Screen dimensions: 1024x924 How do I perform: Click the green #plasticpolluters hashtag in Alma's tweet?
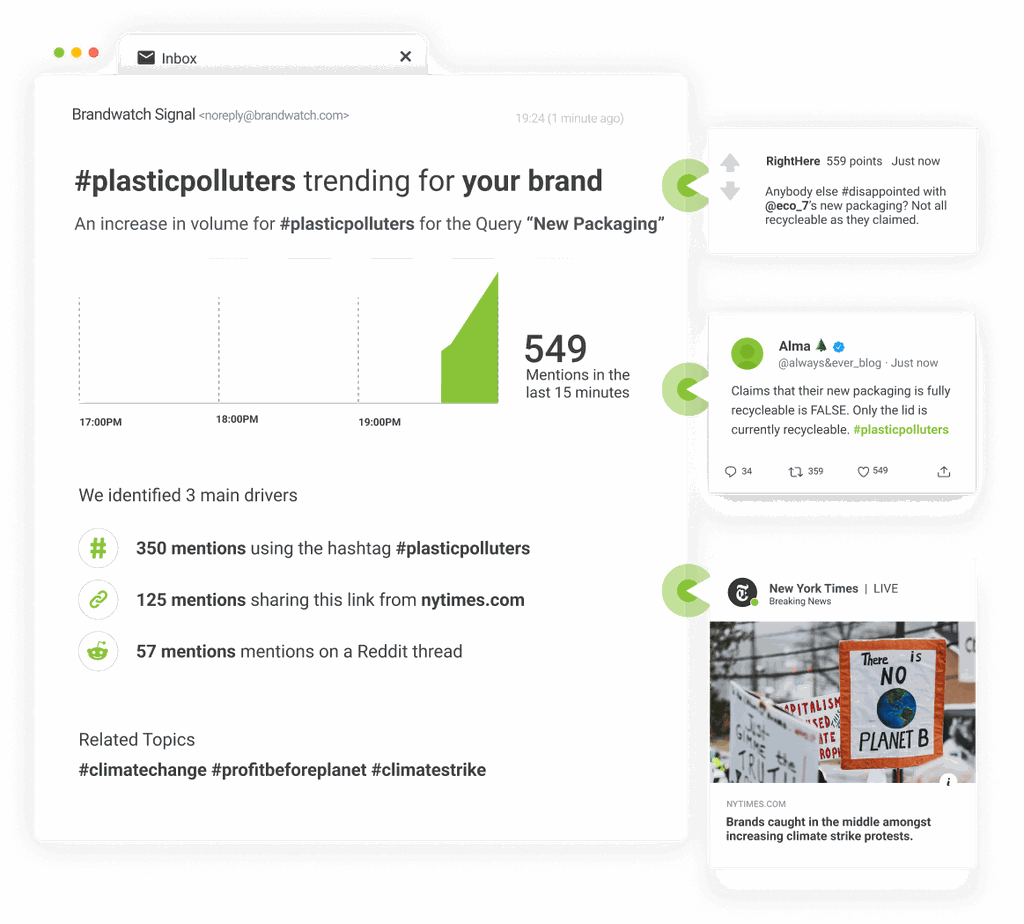pyautogui.click(x=900, y=430)
